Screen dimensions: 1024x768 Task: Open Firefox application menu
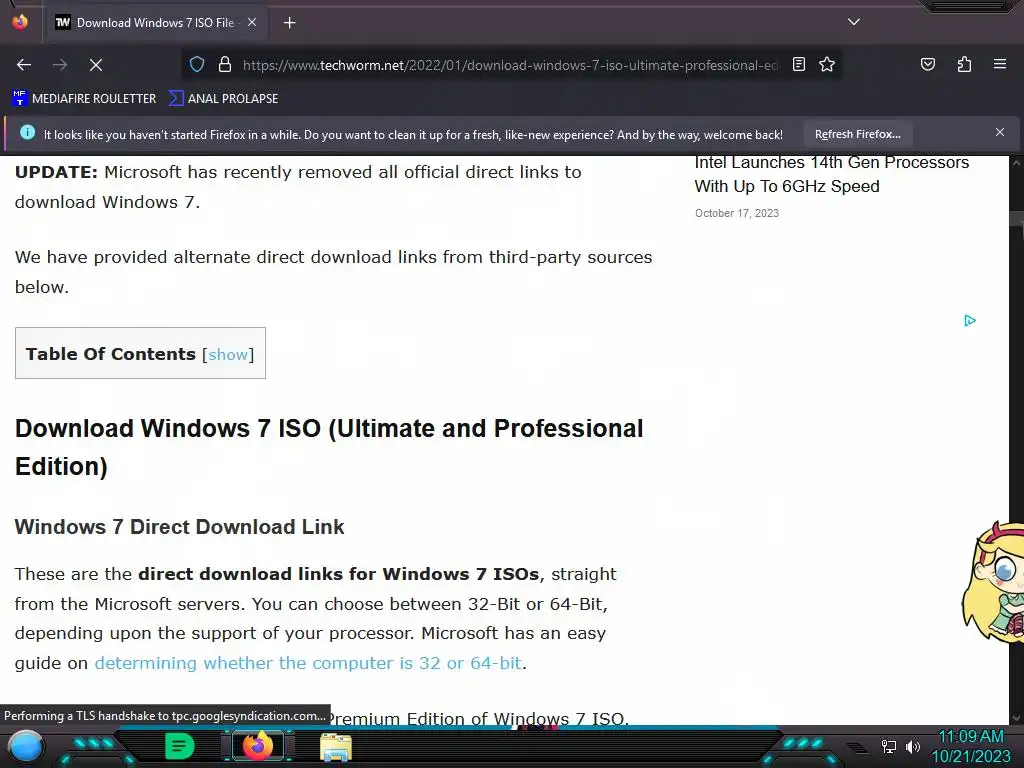click(x=1000, y=64)
